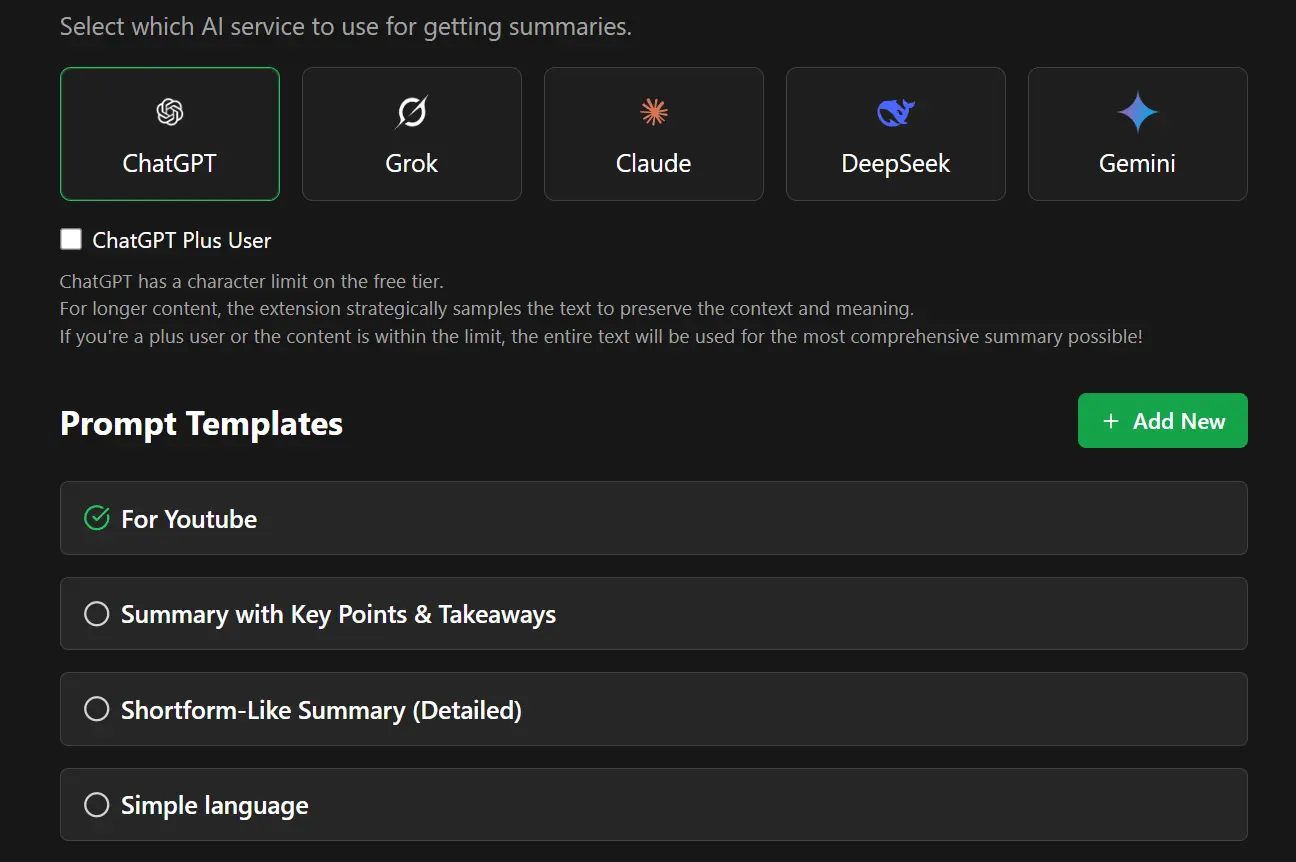
Task: Click the ChatGPT Plus User label text
Action: (x=182, y=240)
